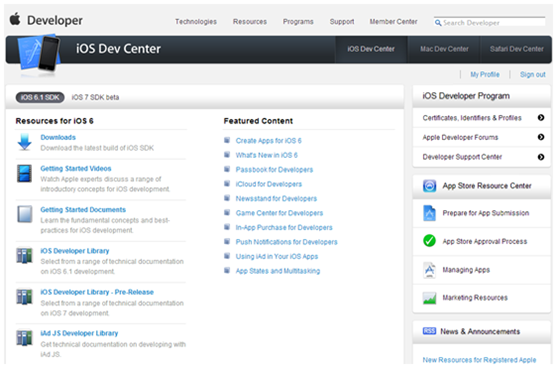Open Certificates, Identifiers & Profiles link

click(472, 118)
